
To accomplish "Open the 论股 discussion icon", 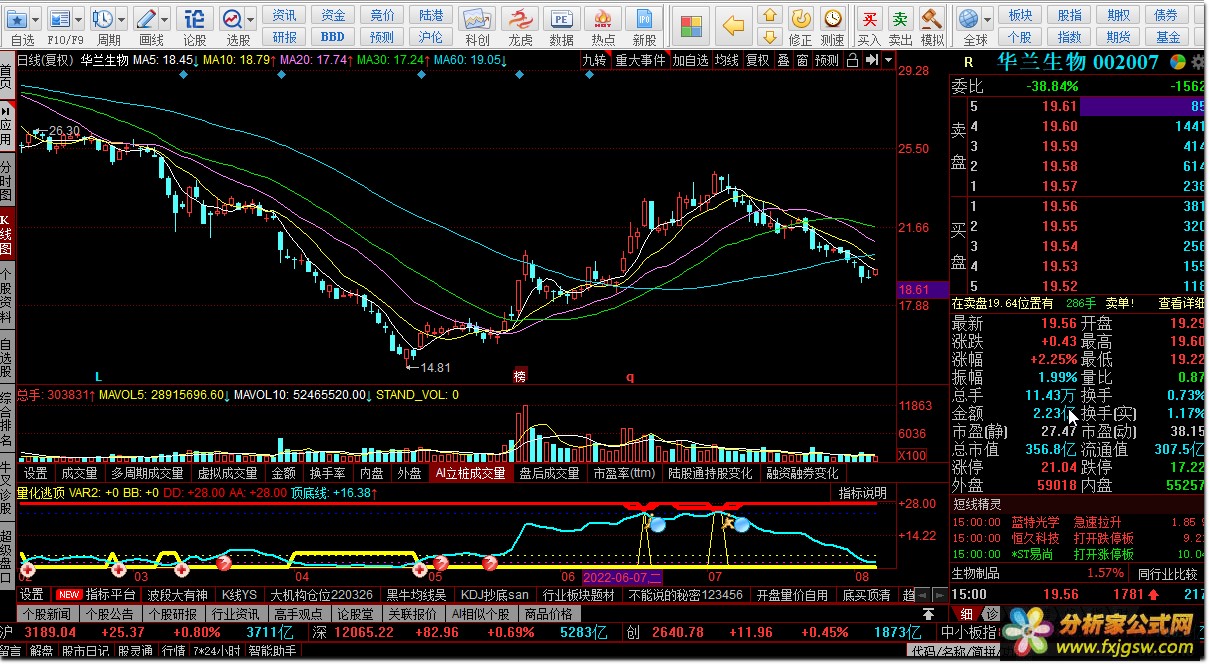I will (x=196, y=19).
